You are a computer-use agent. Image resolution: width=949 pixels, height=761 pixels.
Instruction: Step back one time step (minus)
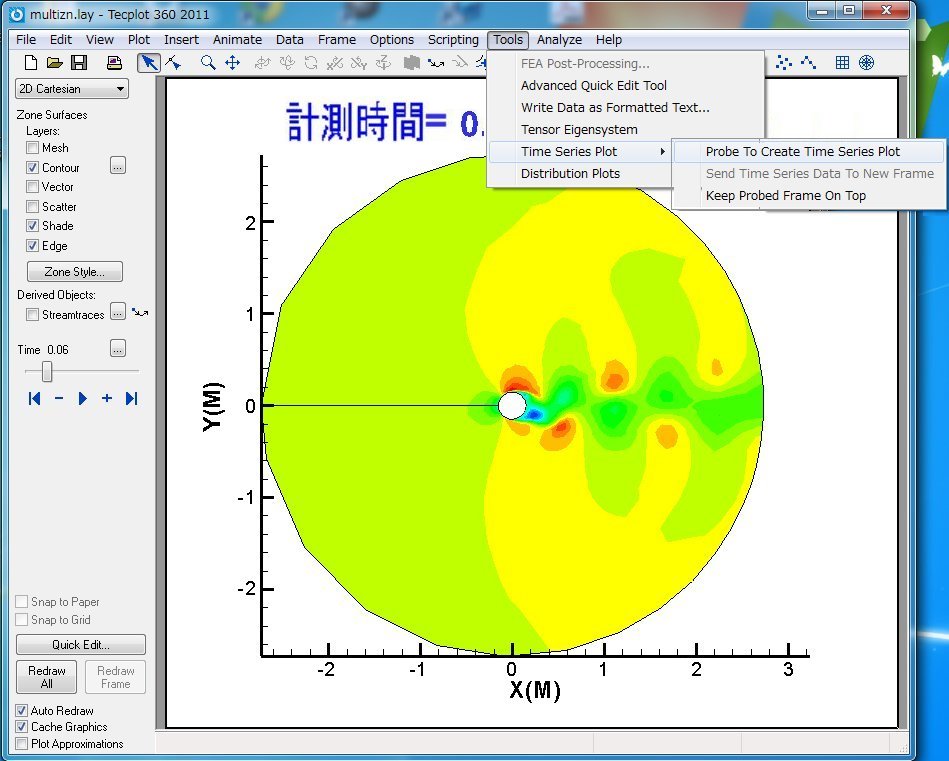[x=59, y=398]
